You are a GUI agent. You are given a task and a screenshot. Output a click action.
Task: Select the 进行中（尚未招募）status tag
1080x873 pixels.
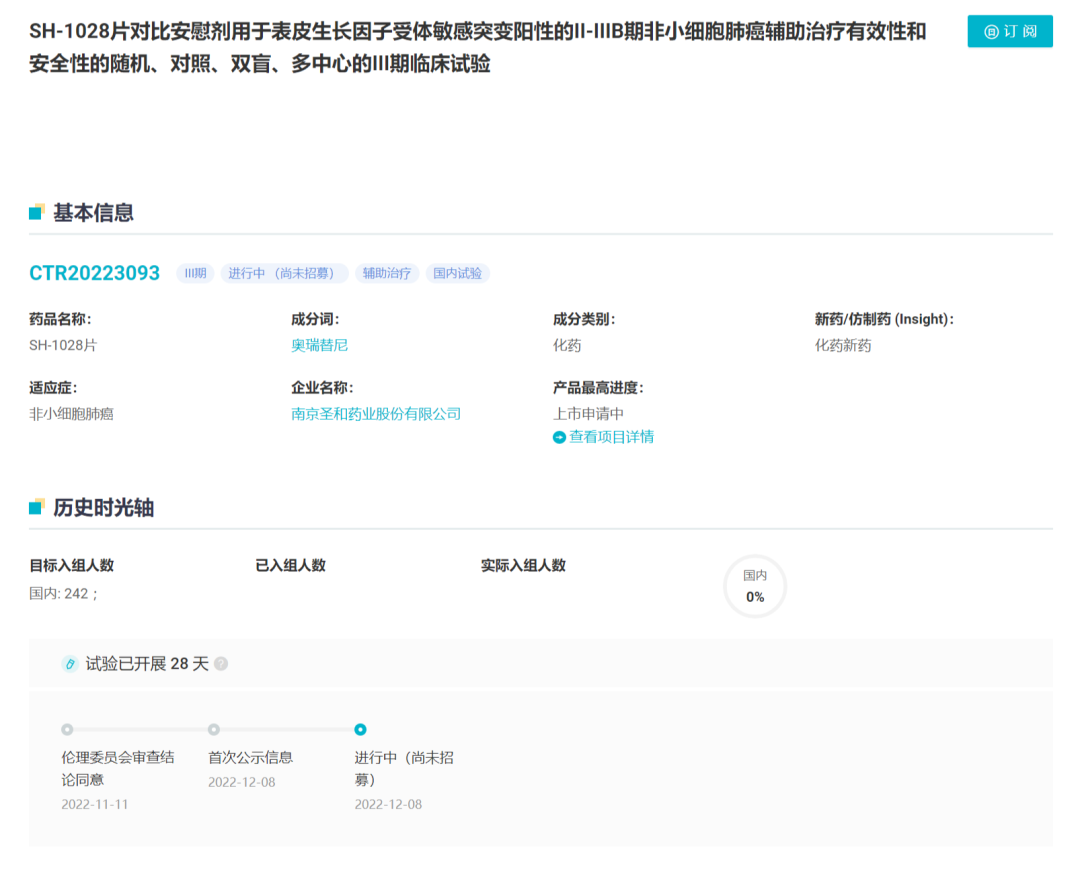pos(284,274)
